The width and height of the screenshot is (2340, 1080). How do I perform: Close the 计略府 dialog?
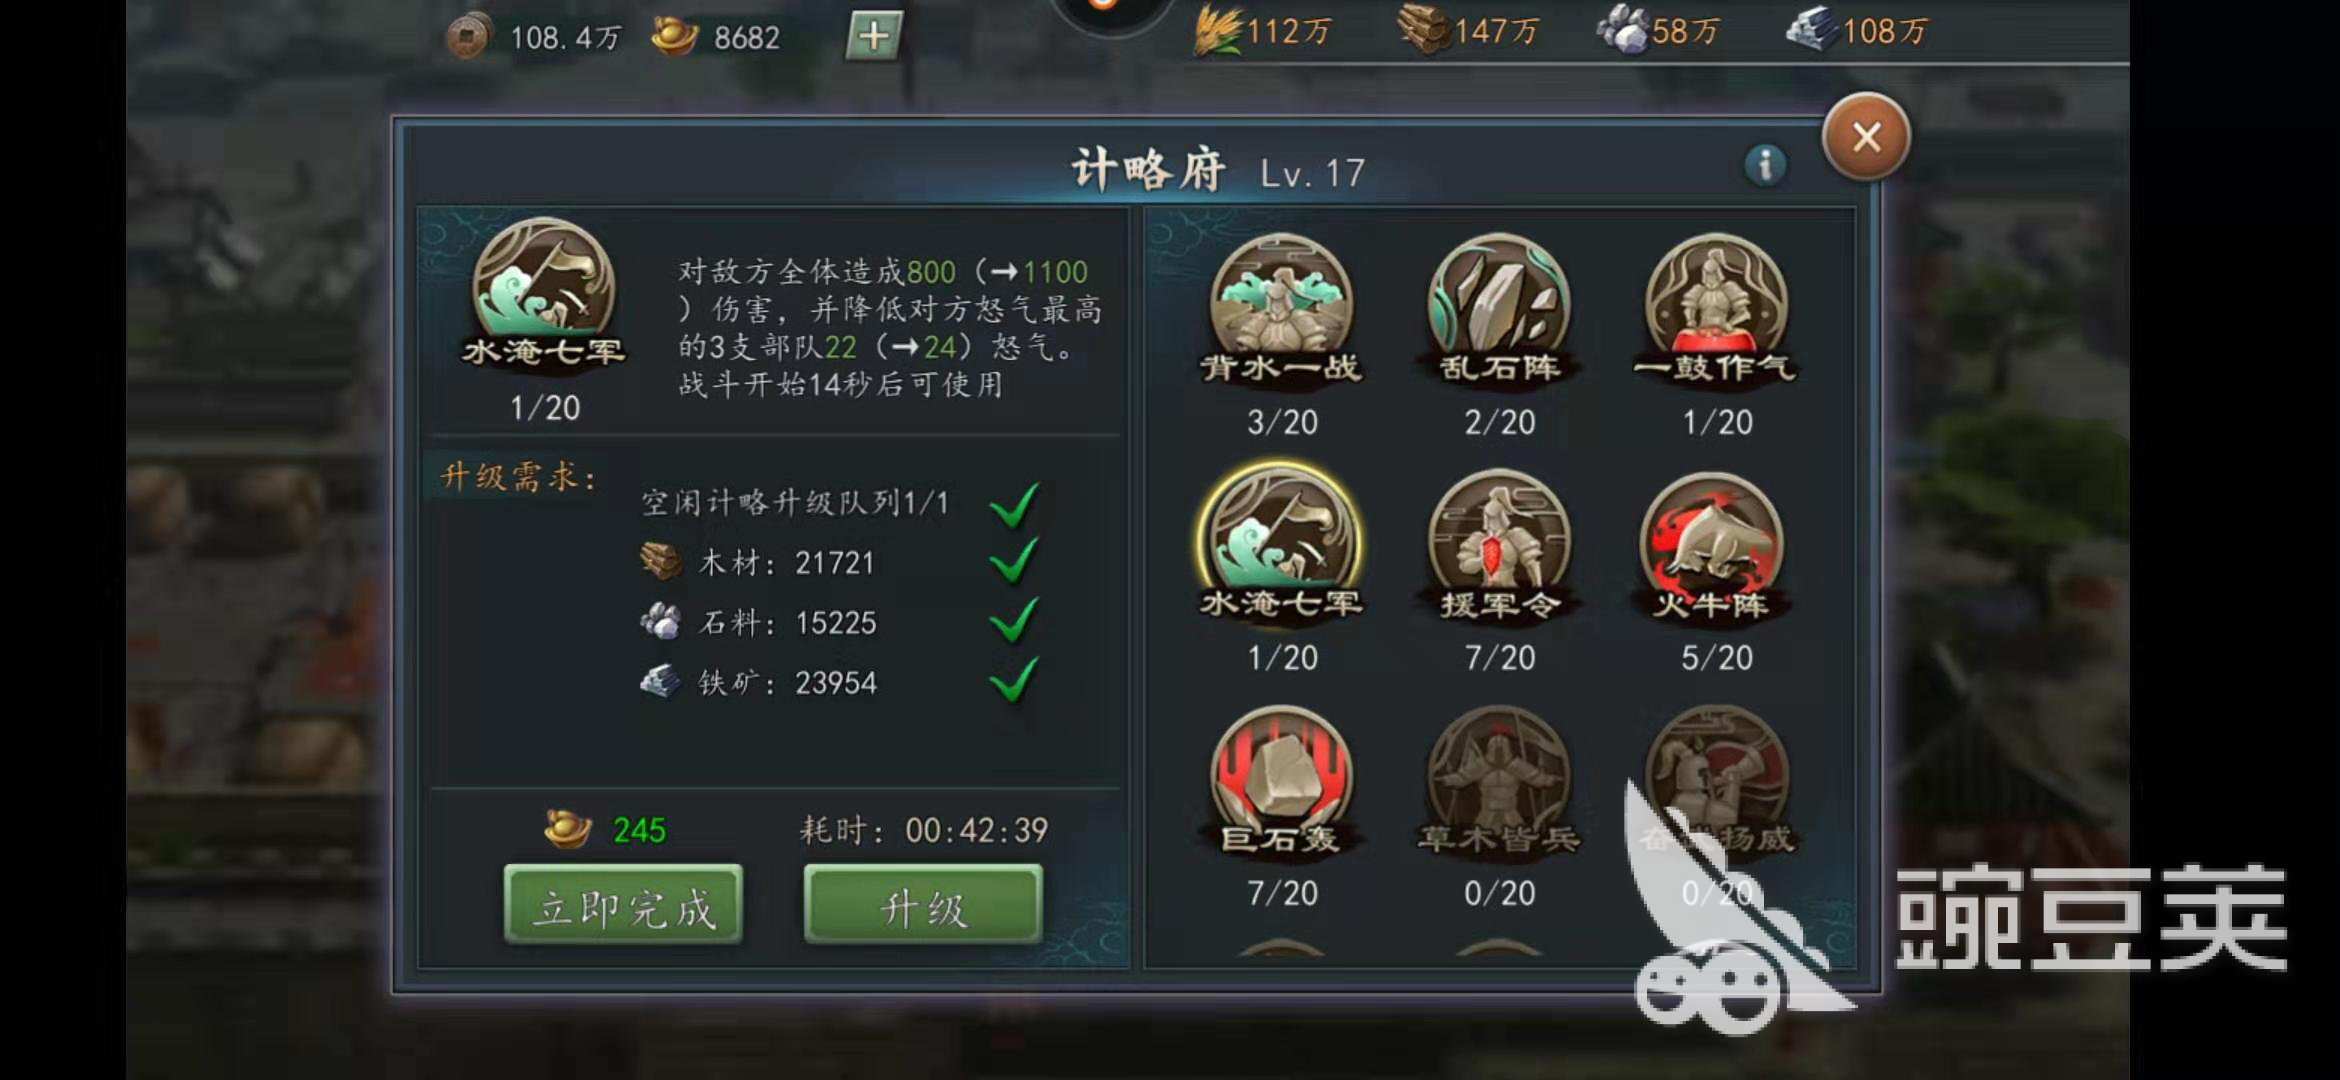point(1866,137)
